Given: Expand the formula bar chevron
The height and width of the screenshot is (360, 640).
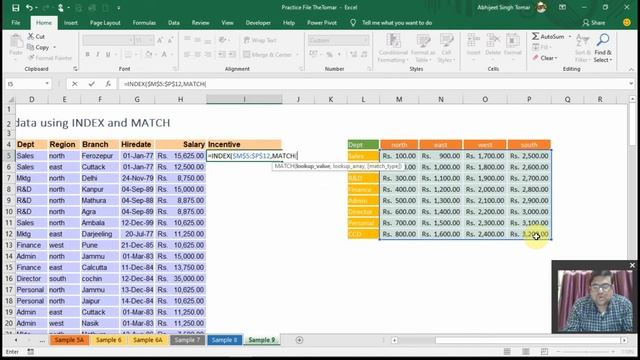Looking at the screenshot, I should (631, 84).
